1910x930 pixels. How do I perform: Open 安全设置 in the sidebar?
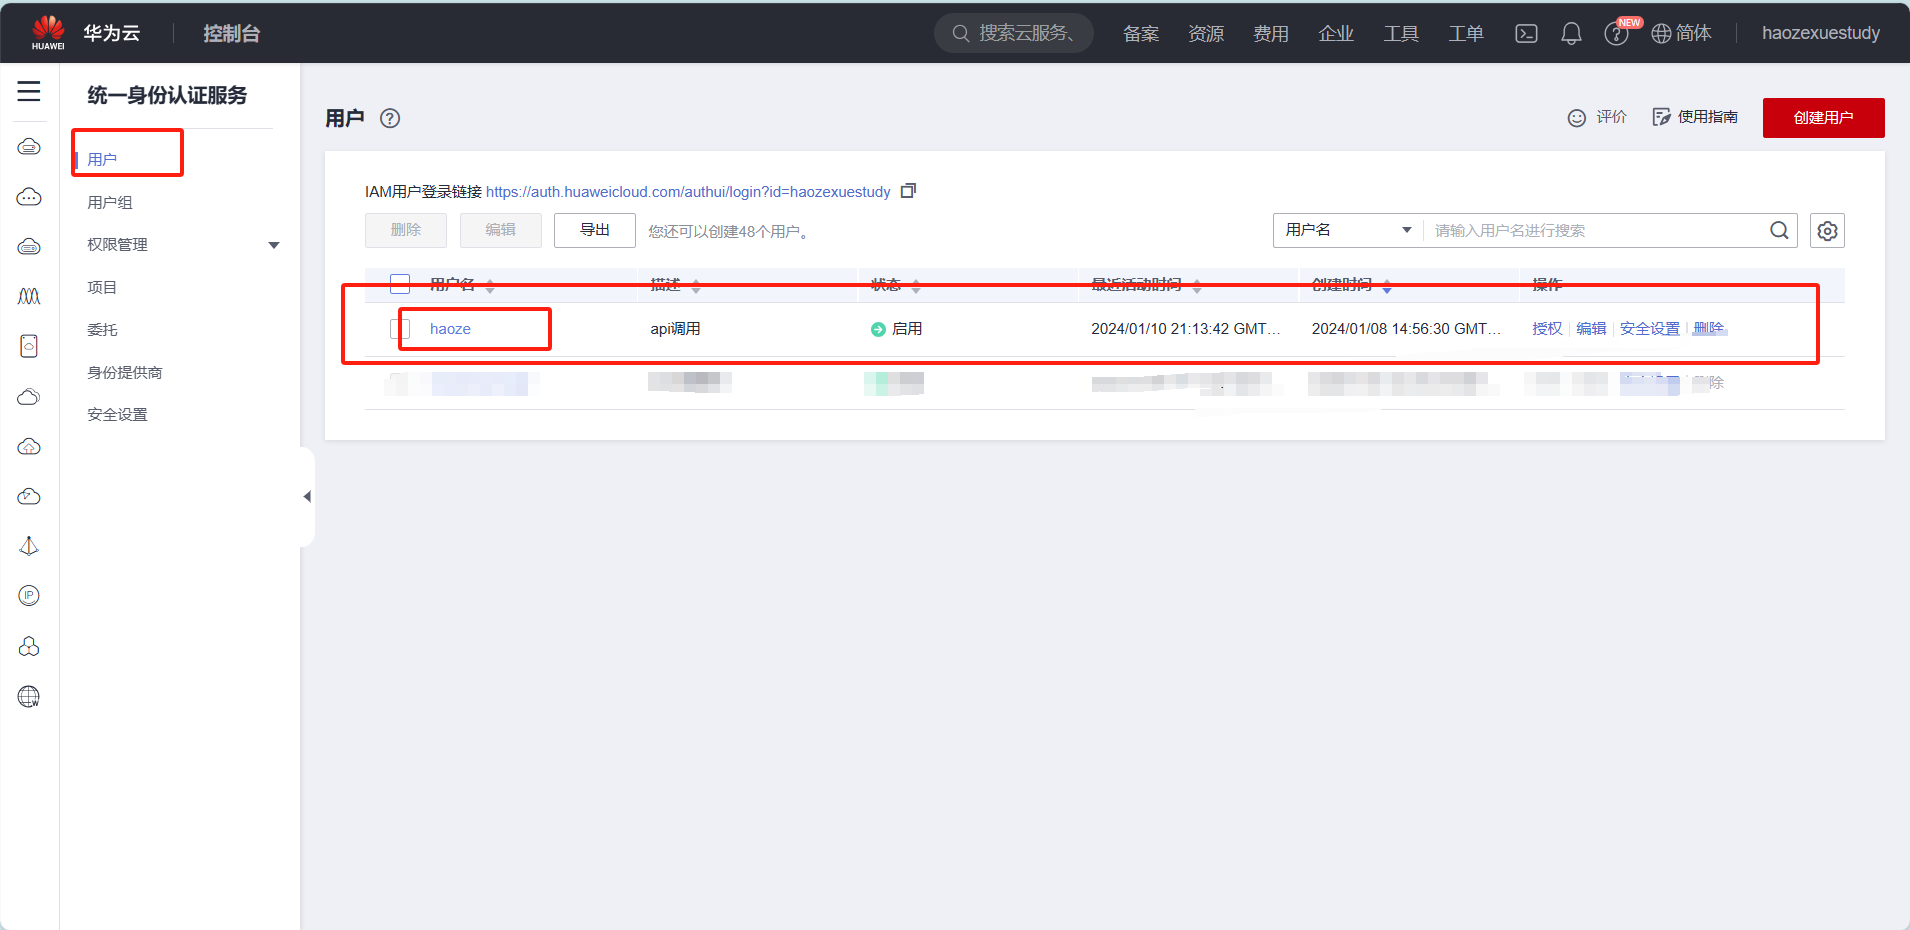tap(117, 414)
